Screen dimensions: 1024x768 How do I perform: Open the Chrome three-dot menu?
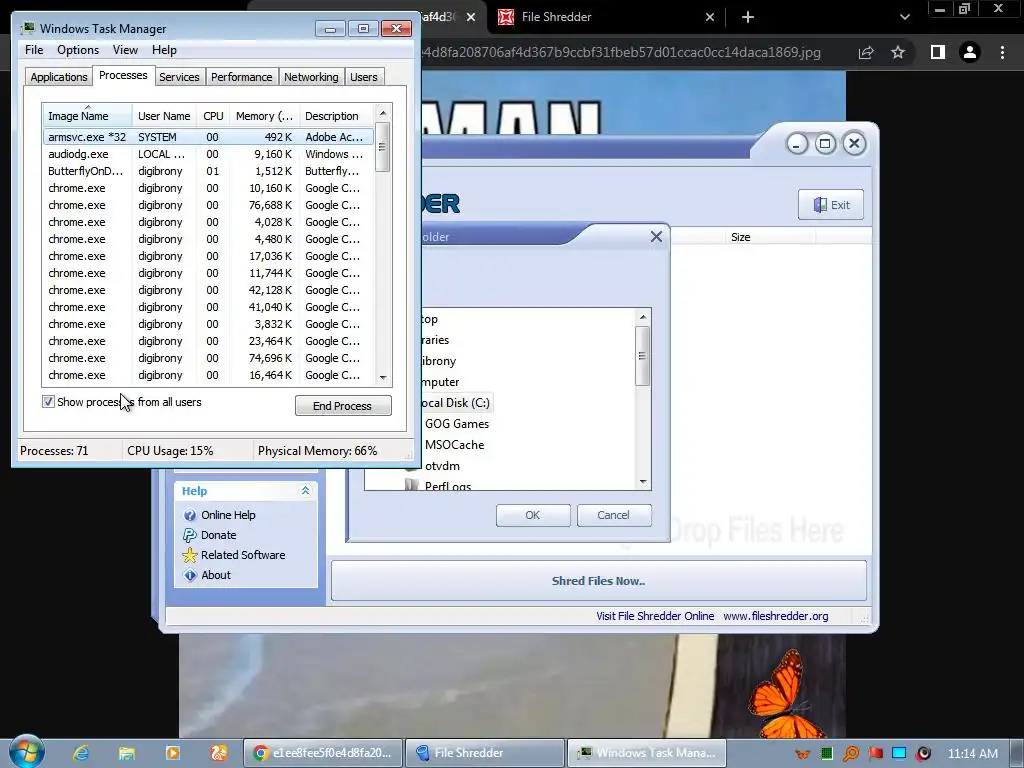1002,52
